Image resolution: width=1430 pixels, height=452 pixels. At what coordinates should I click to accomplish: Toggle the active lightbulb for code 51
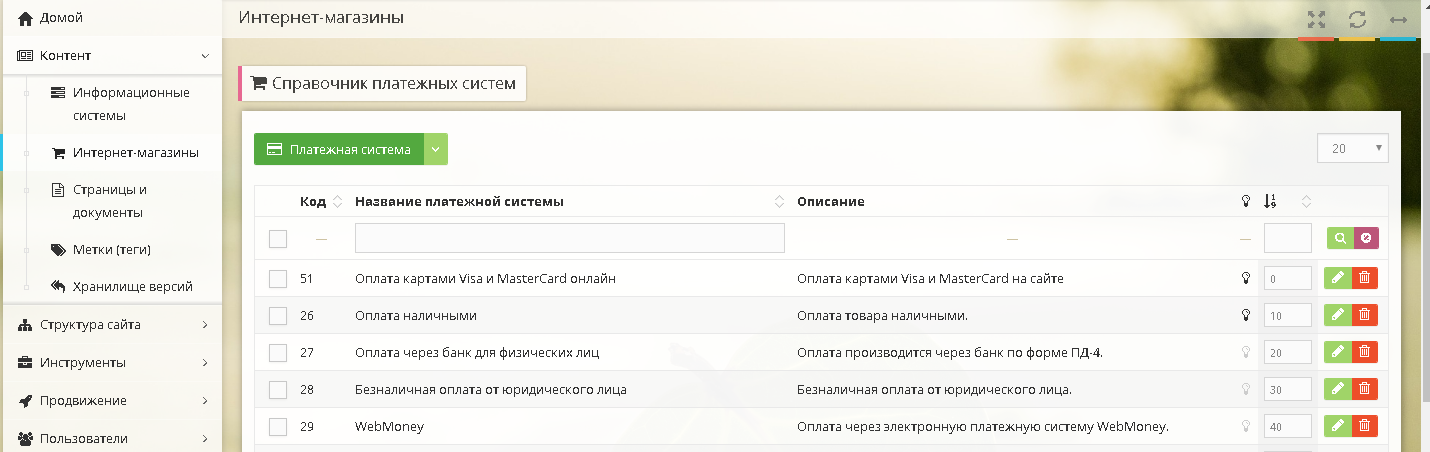pyautogui.click(x=1245, y=279)
